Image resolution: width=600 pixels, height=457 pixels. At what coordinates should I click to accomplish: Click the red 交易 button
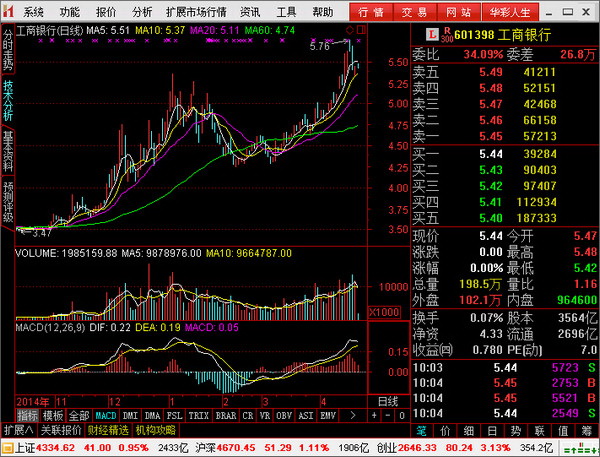pyautogui.click(x=414, y=12)
